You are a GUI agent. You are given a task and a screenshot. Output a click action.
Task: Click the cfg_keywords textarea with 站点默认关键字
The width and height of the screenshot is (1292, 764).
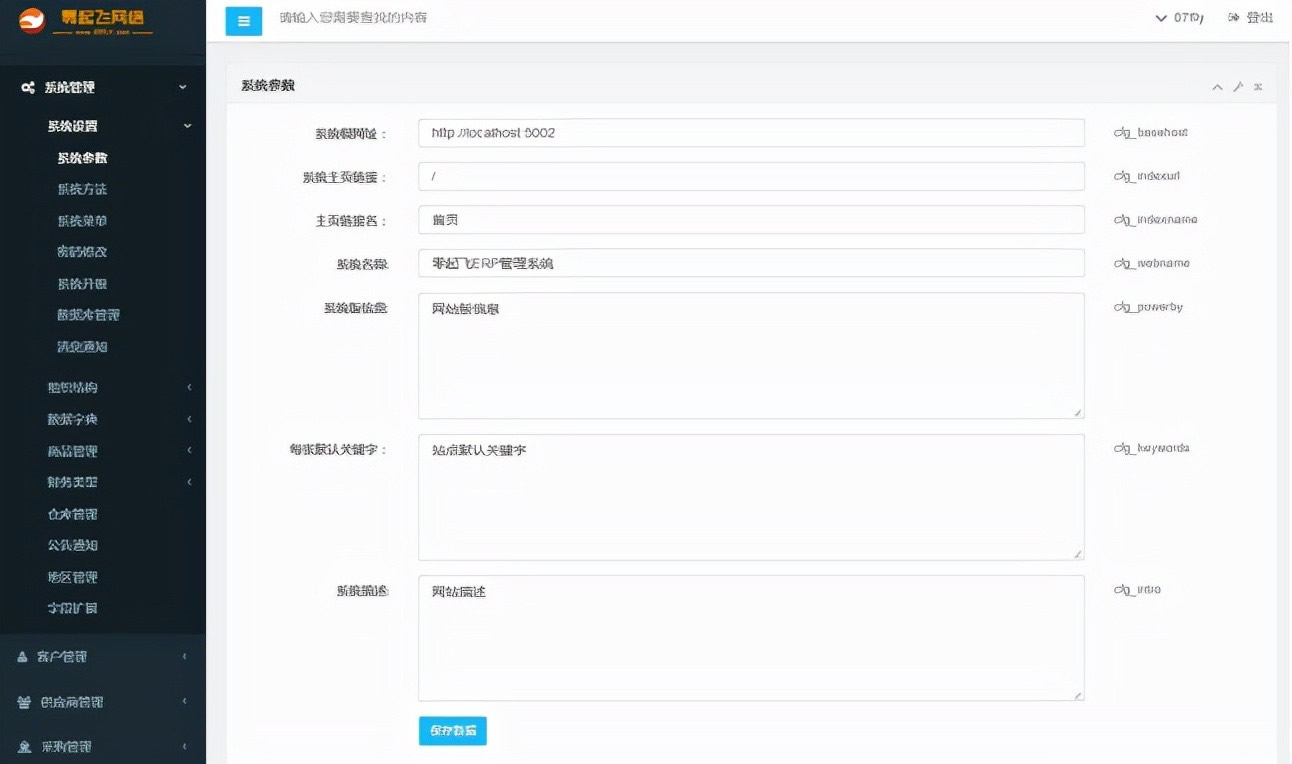[751, 497]
